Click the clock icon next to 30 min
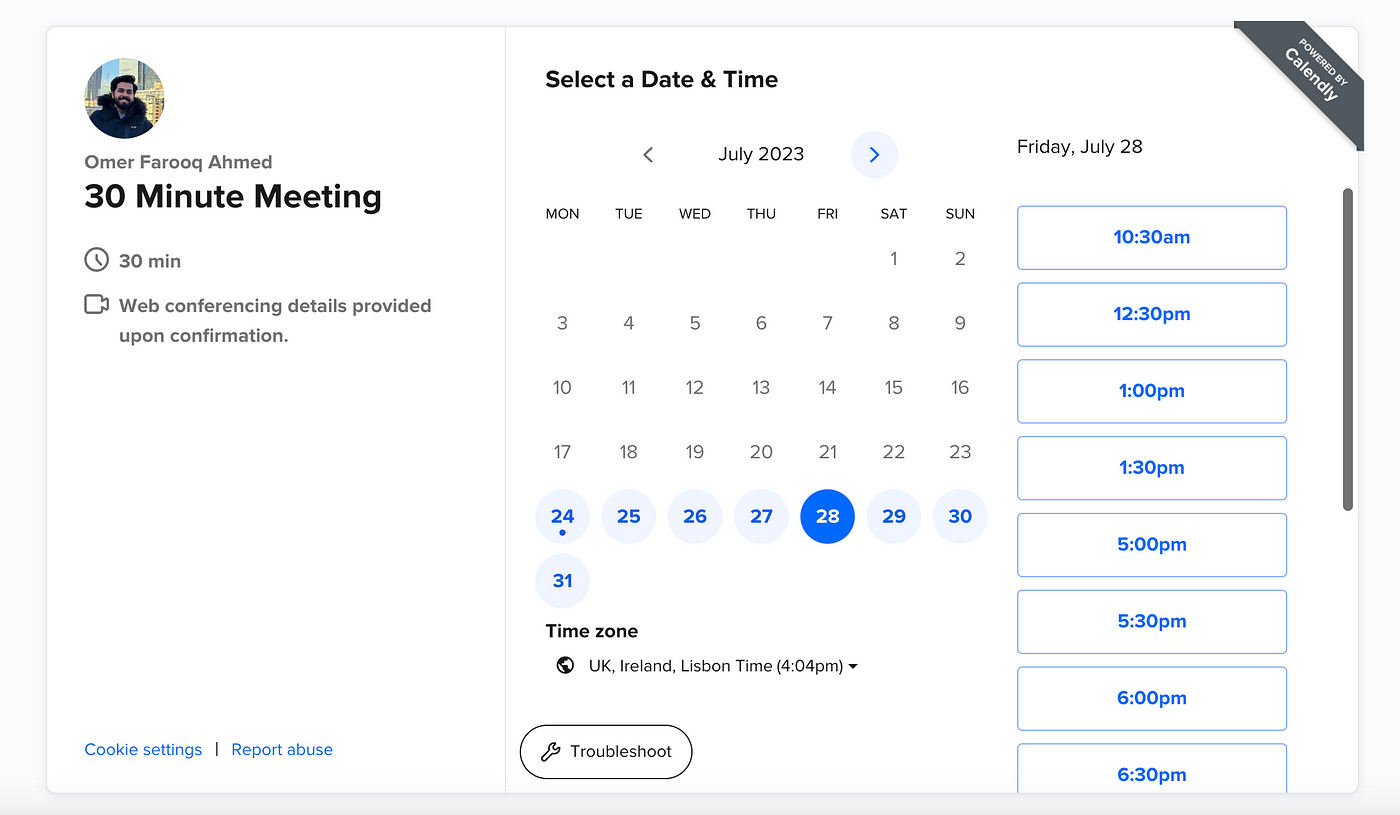Viewport: 1400px width, 815px height. [x=96, y=260]
